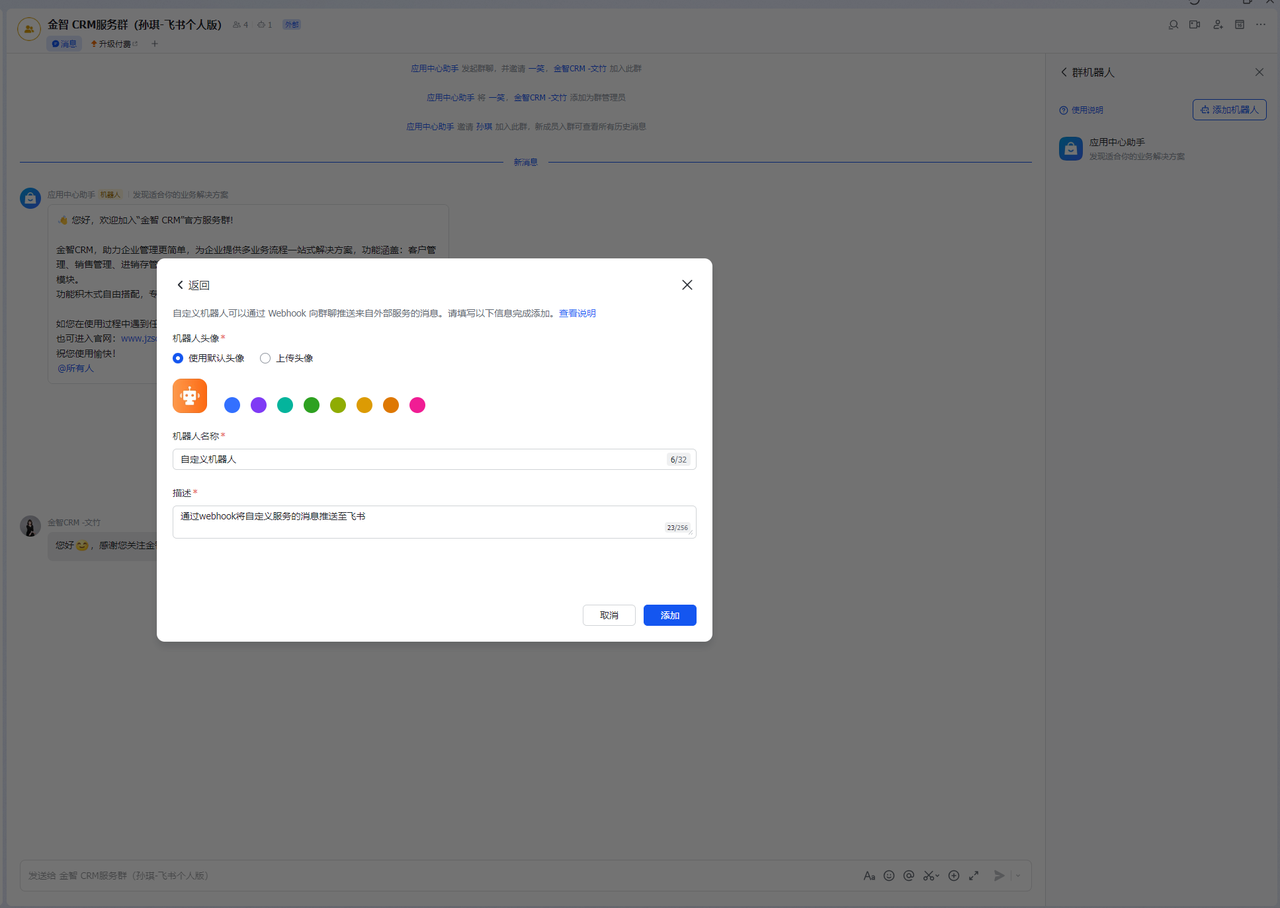Click the 外部 tag in header
The height and width of the screenshot is (908, 1280).
pos(291,24)
